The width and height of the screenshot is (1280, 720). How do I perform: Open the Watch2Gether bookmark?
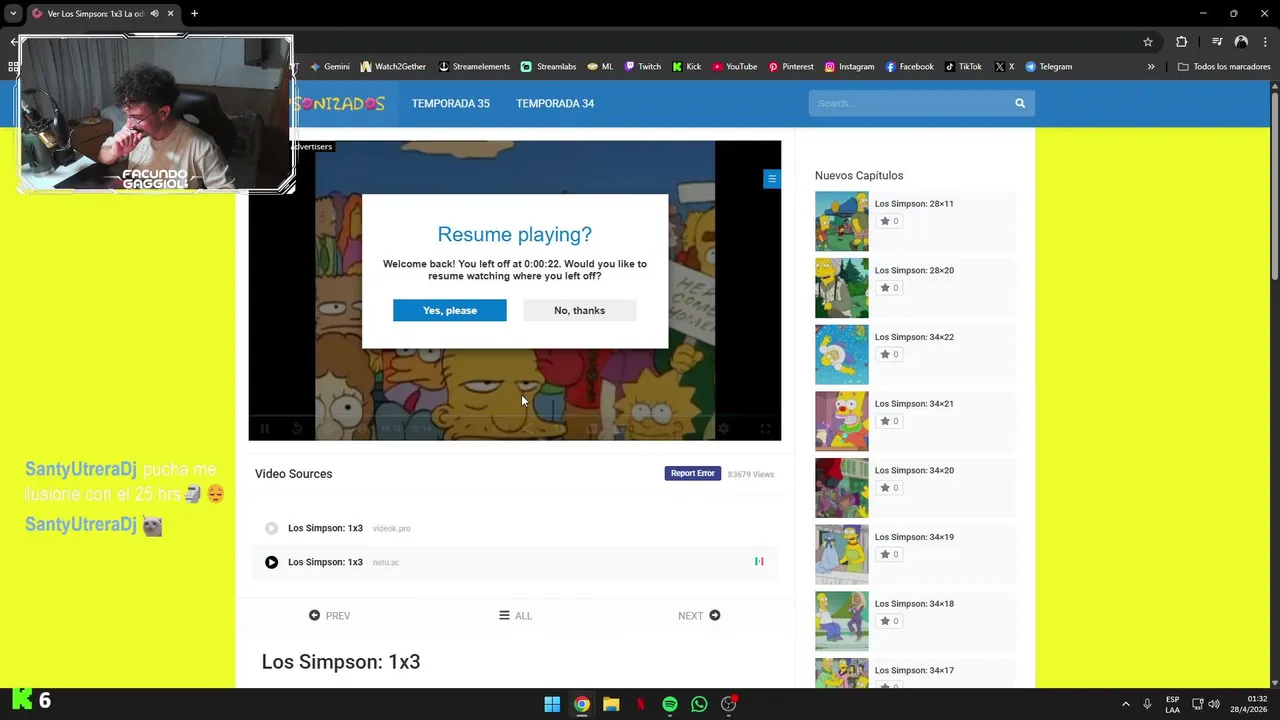click(x=392, y=67)
